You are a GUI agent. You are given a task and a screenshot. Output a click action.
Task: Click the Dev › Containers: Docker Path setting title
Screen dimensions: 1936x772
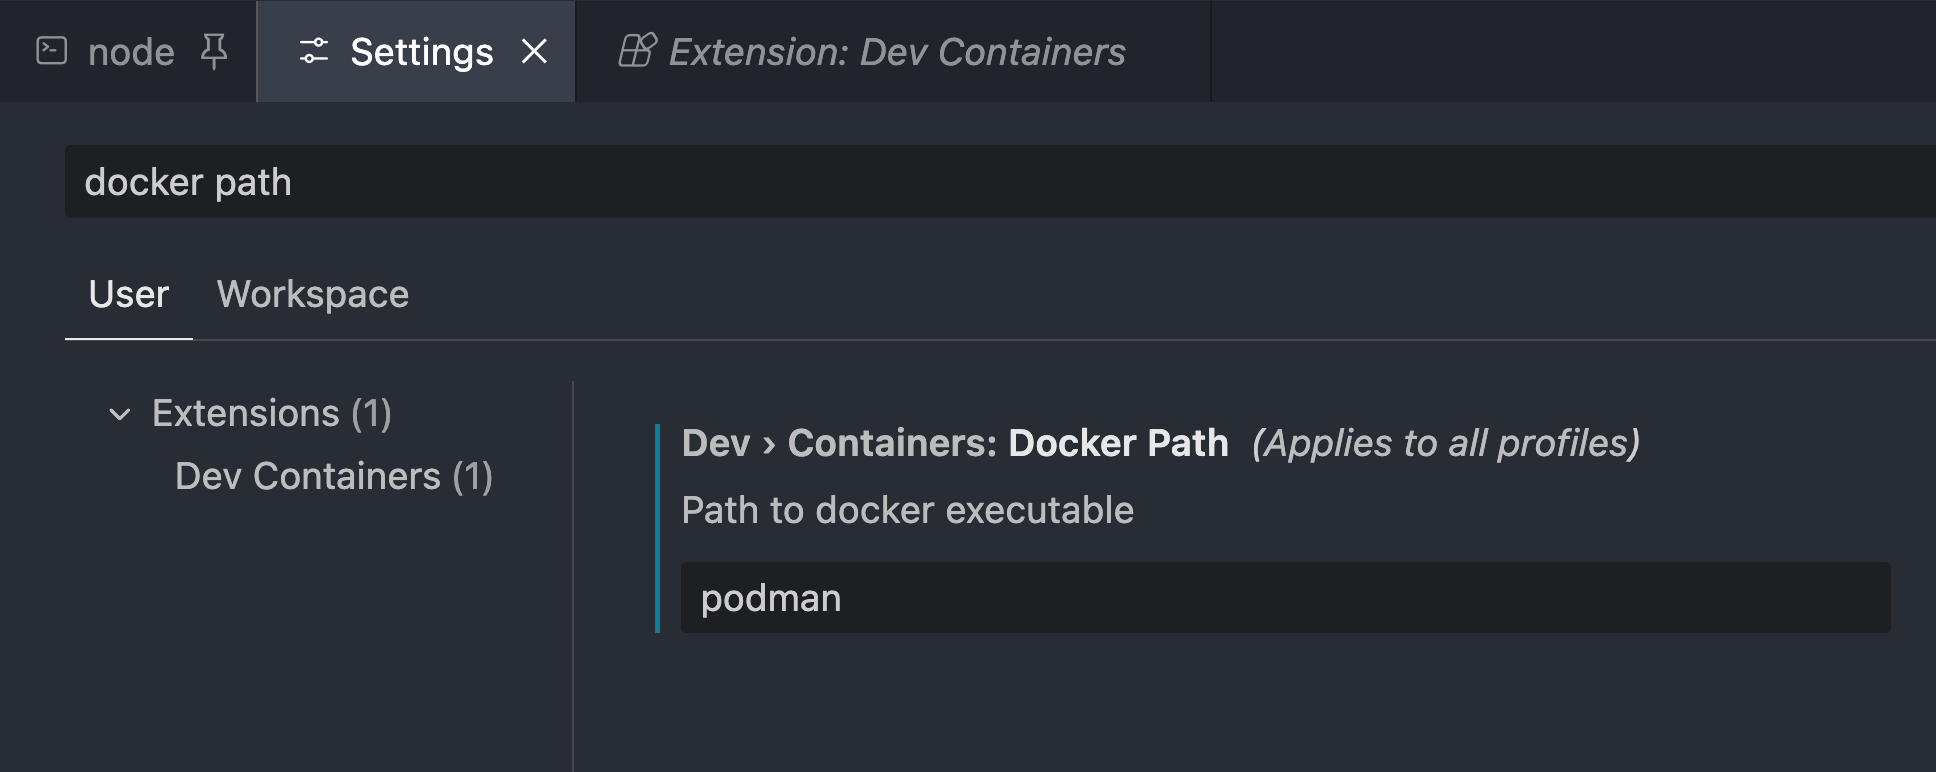tap(955, 443)
